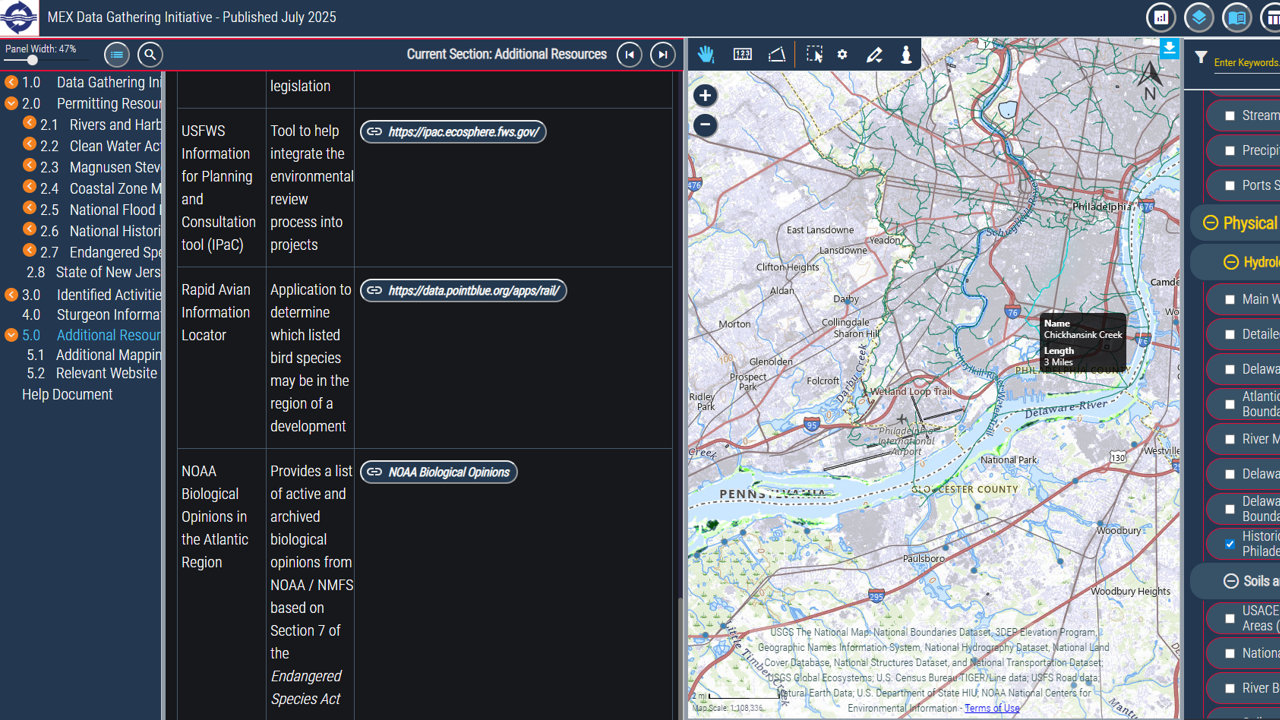Click the blue download map button

1169,48
